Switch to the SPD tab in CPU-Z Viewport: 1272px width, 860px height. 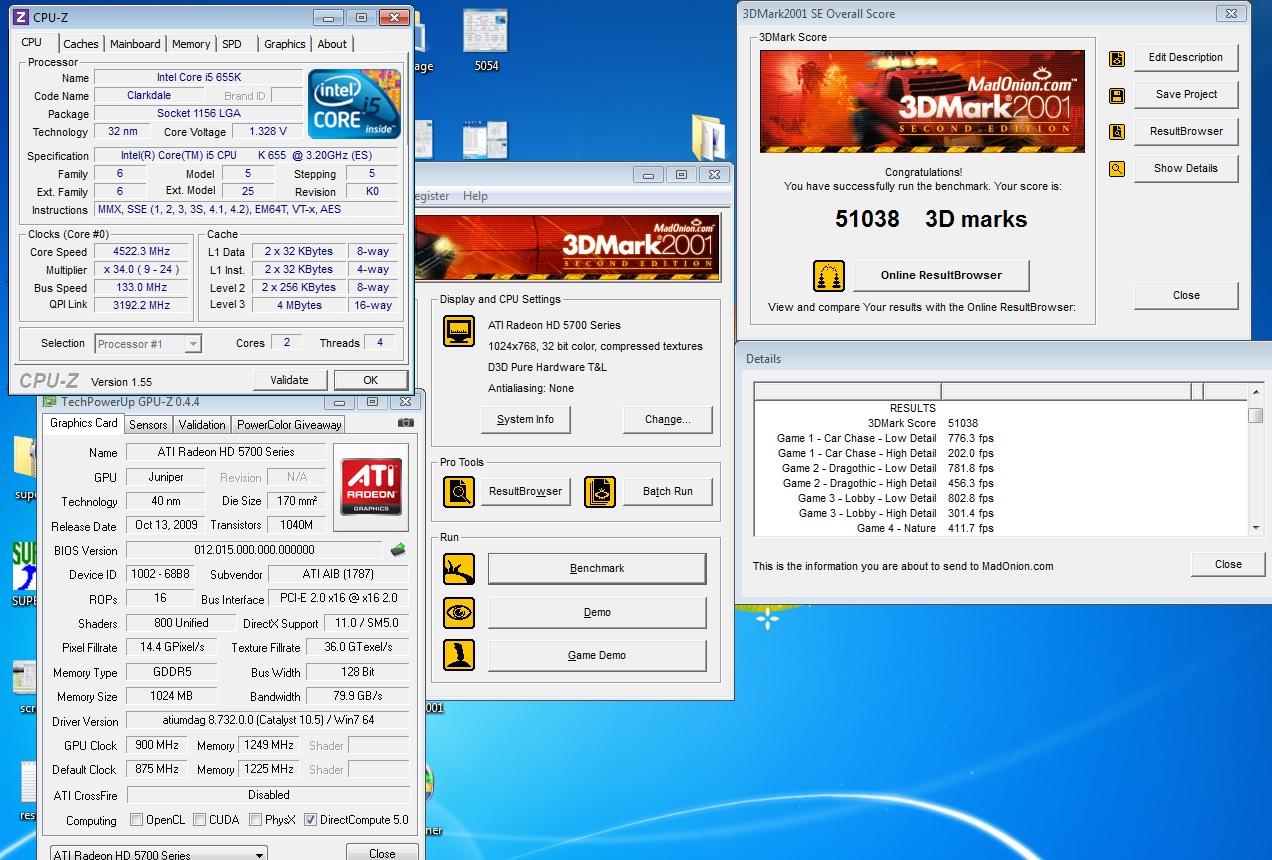click(x=232, y=44)
